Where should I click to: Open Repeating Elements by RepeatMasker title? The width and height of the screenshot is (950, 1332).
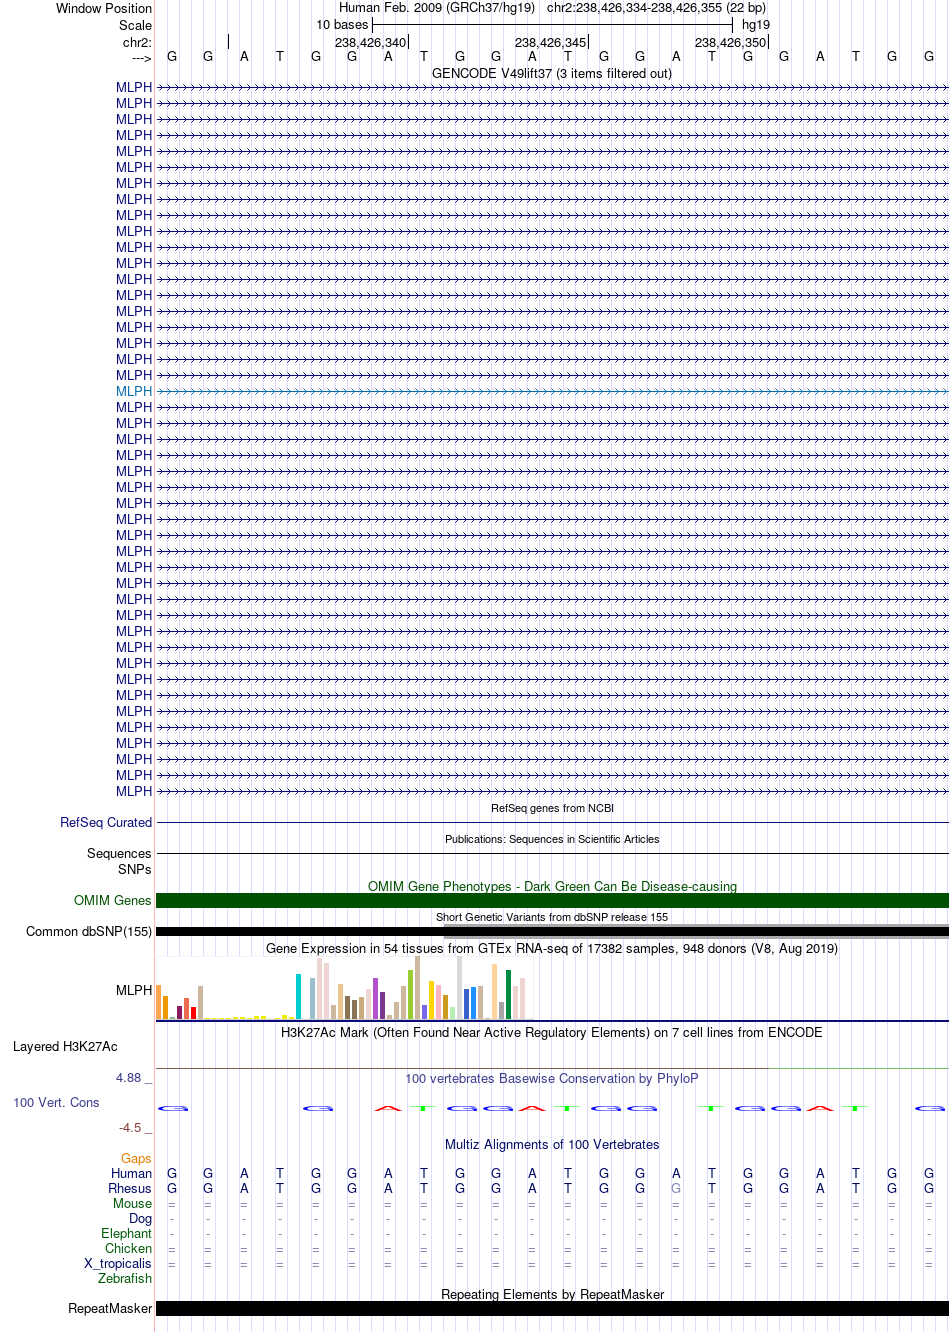coord(552,1294)
